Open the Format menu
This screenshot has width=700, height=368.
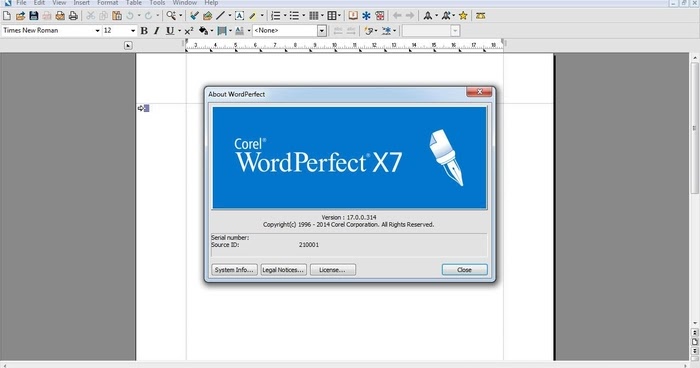point(108,3)
